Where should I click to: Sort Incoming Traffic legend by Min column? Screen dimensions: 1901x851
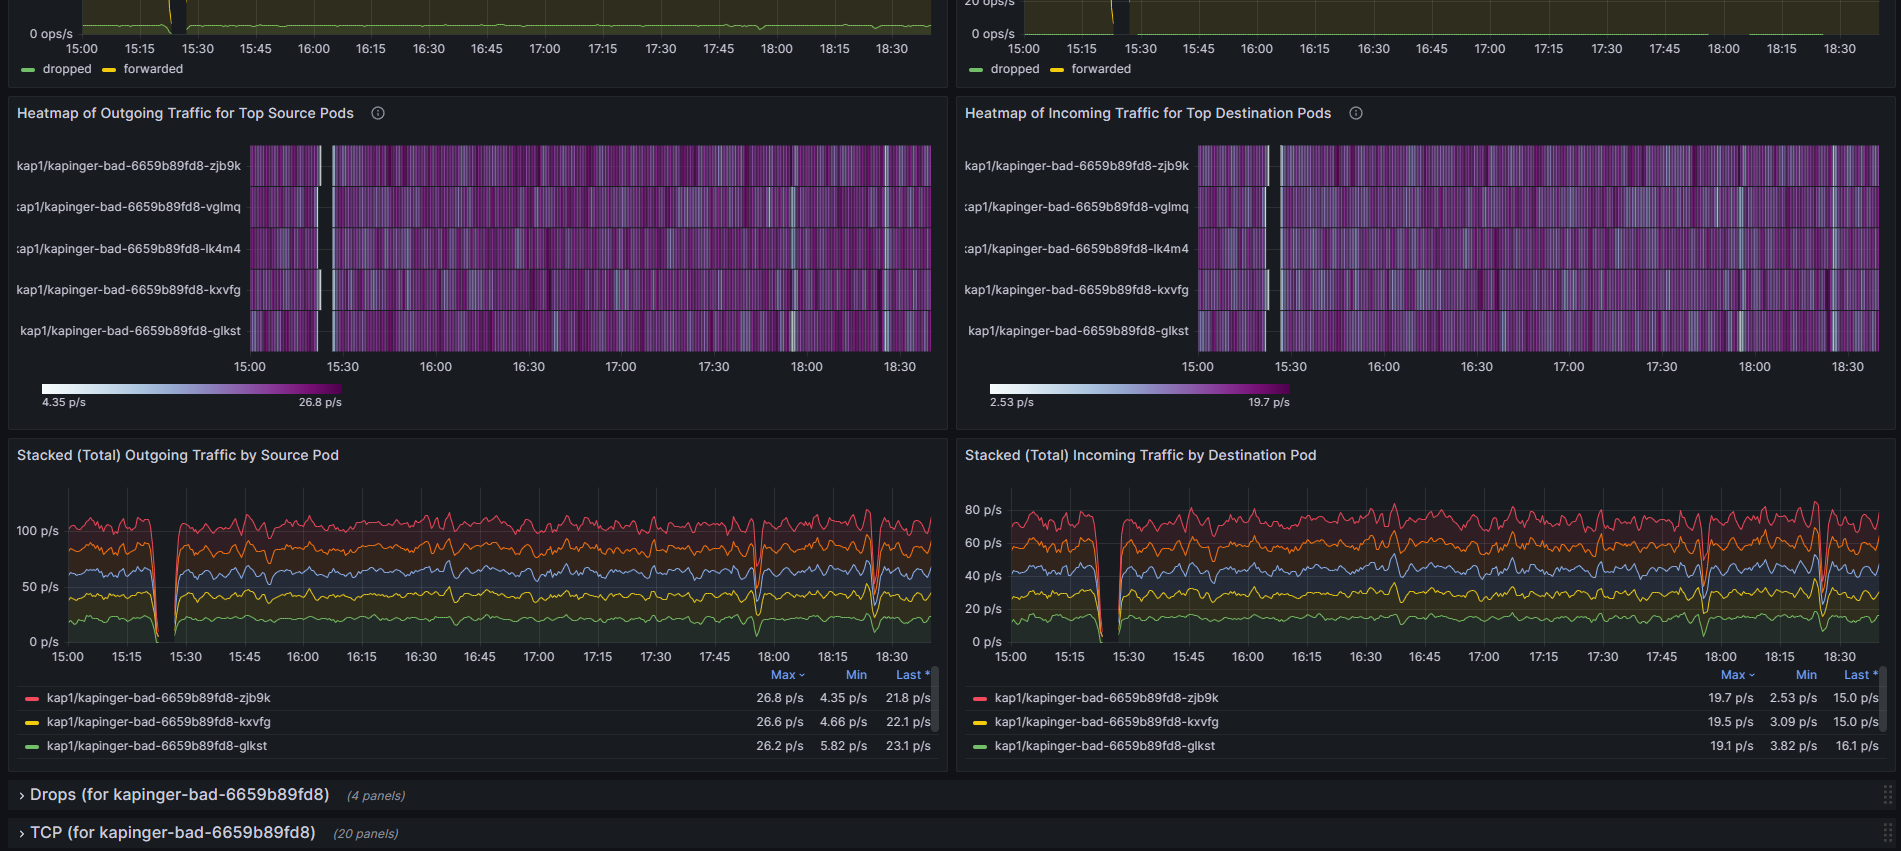(x=1806, y=675)
